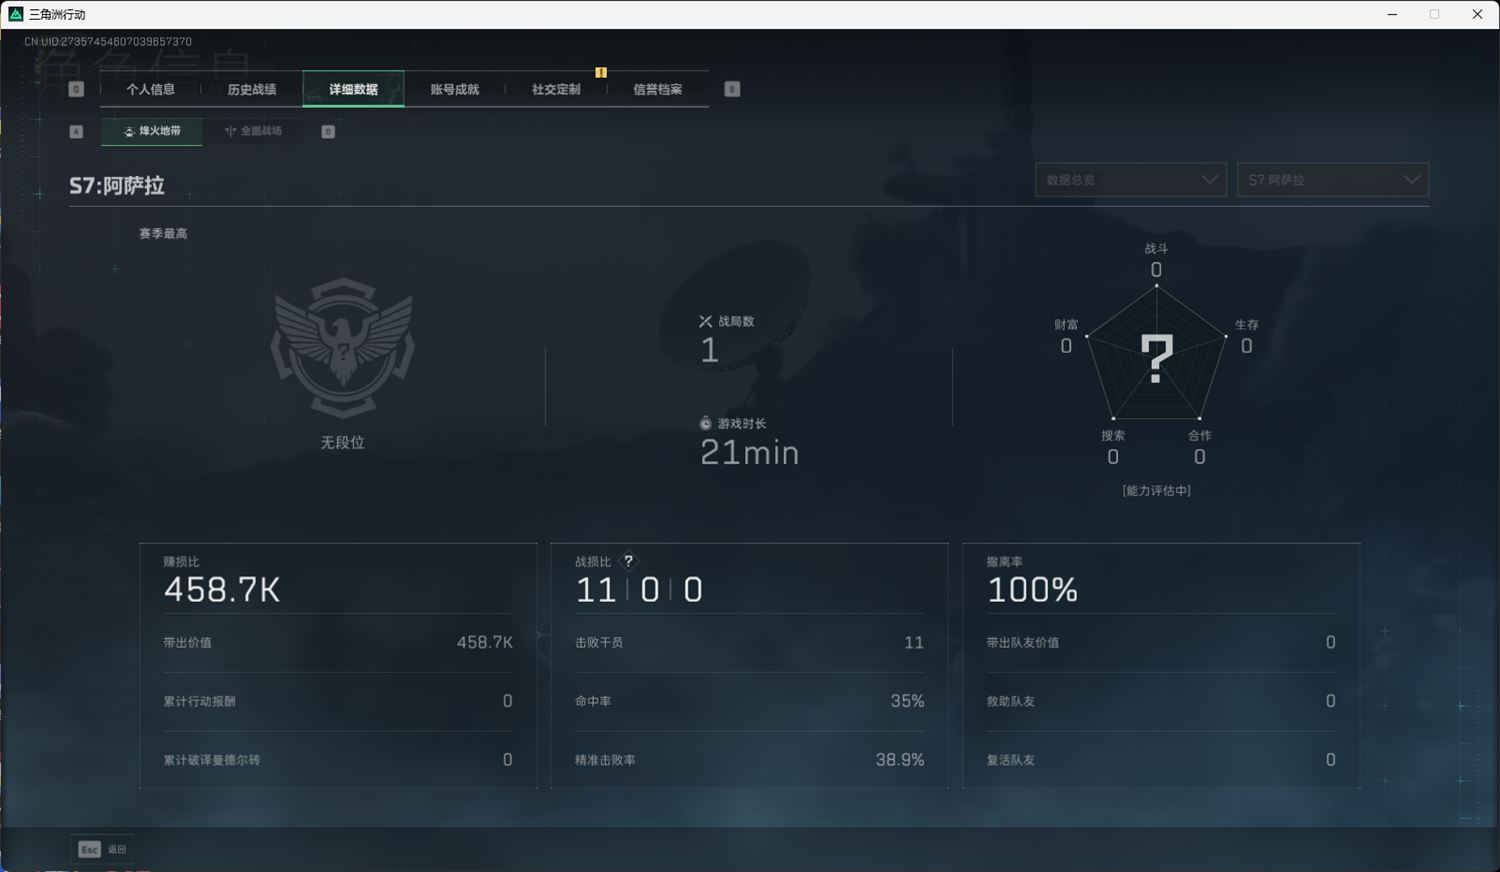
Task: Open the 个人信息 tab
Action: [x=151, y=89]
